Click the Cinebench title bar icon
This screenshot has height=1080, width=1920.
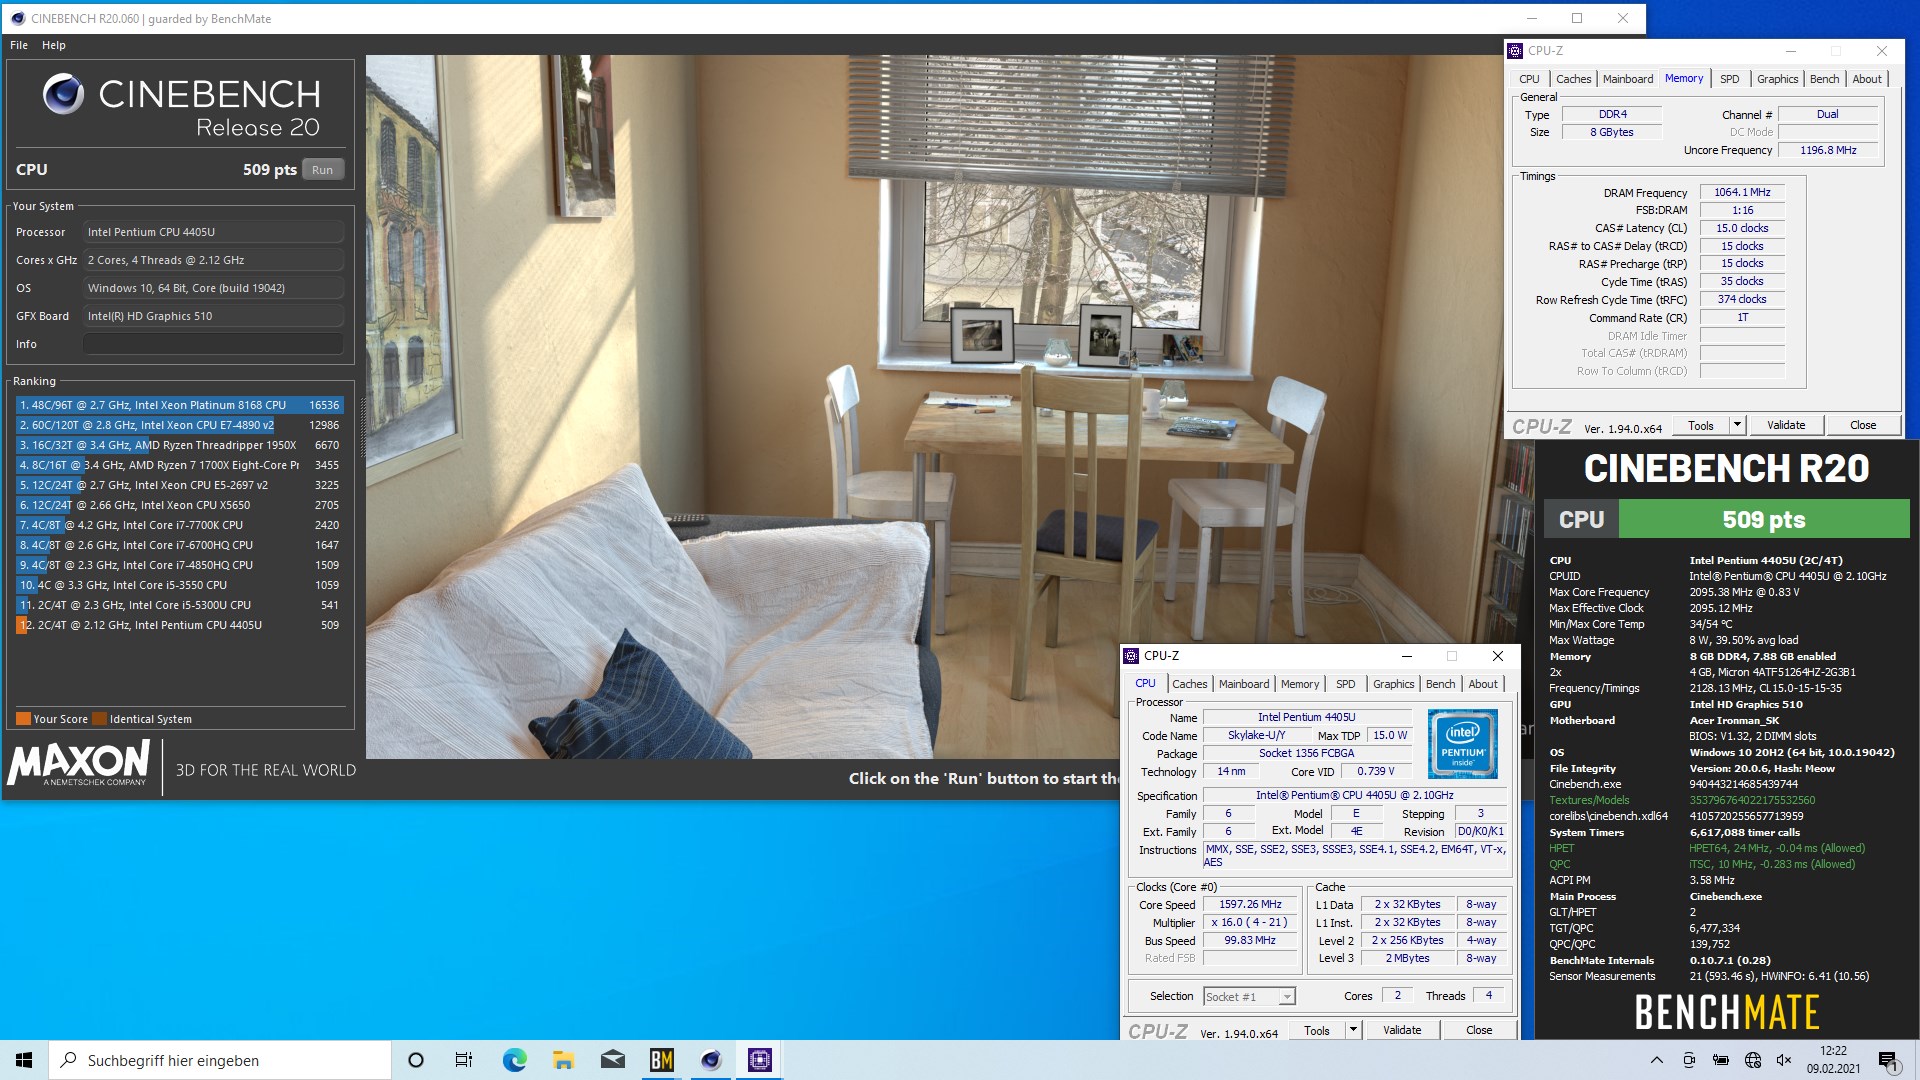pyautogui.click(x=17, y=18)
